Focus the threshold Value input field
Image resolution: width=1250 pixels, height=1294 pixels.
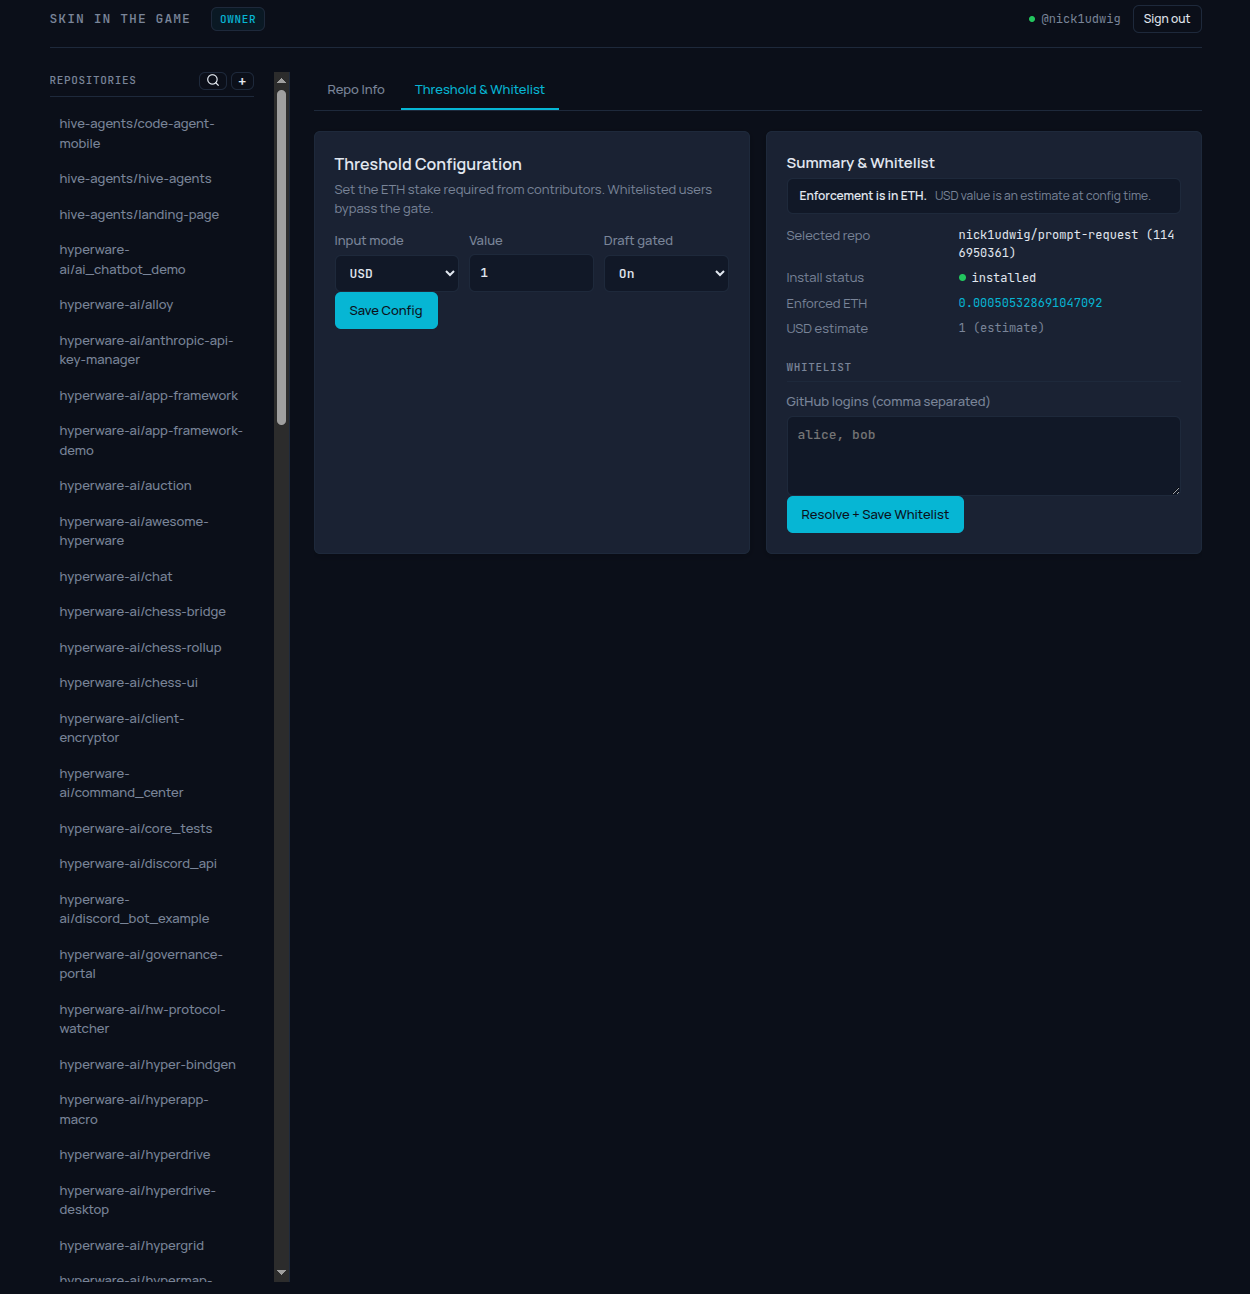click(x=531, y=273)
